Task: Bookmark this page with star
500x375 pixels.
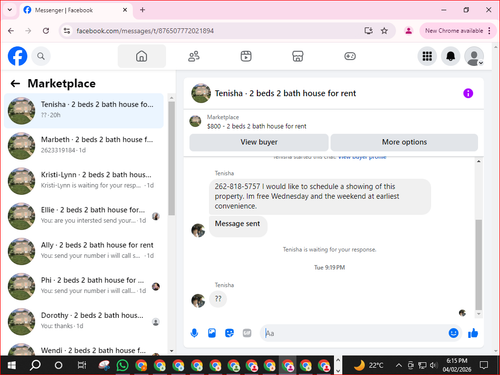Action: point(384,31)
